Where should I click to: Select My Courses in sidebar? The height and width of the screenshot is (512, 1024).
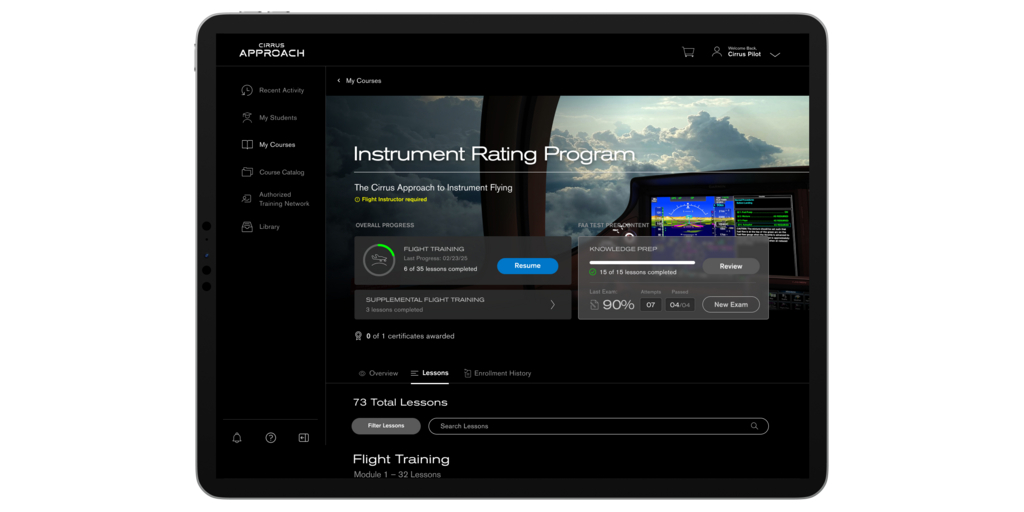276,145
